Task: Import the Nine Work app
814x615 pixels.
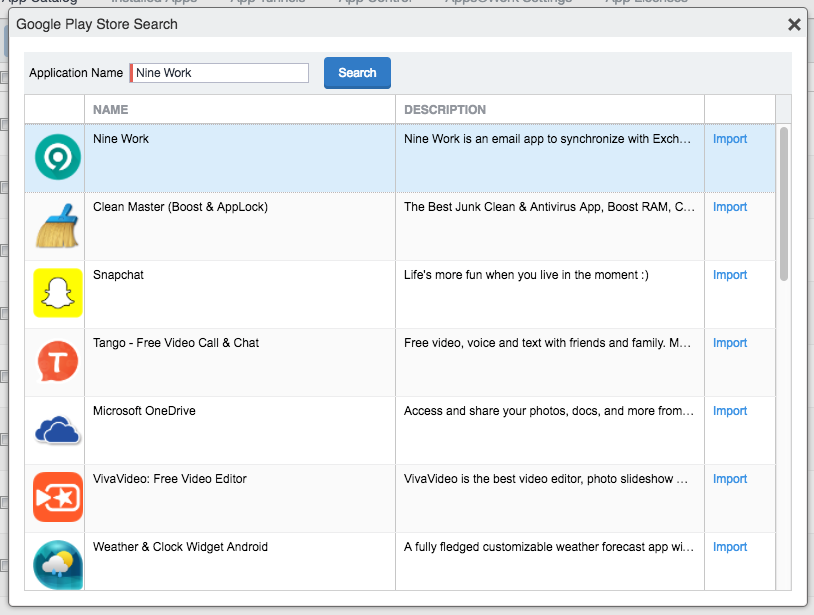Action: tap(729, 138)
